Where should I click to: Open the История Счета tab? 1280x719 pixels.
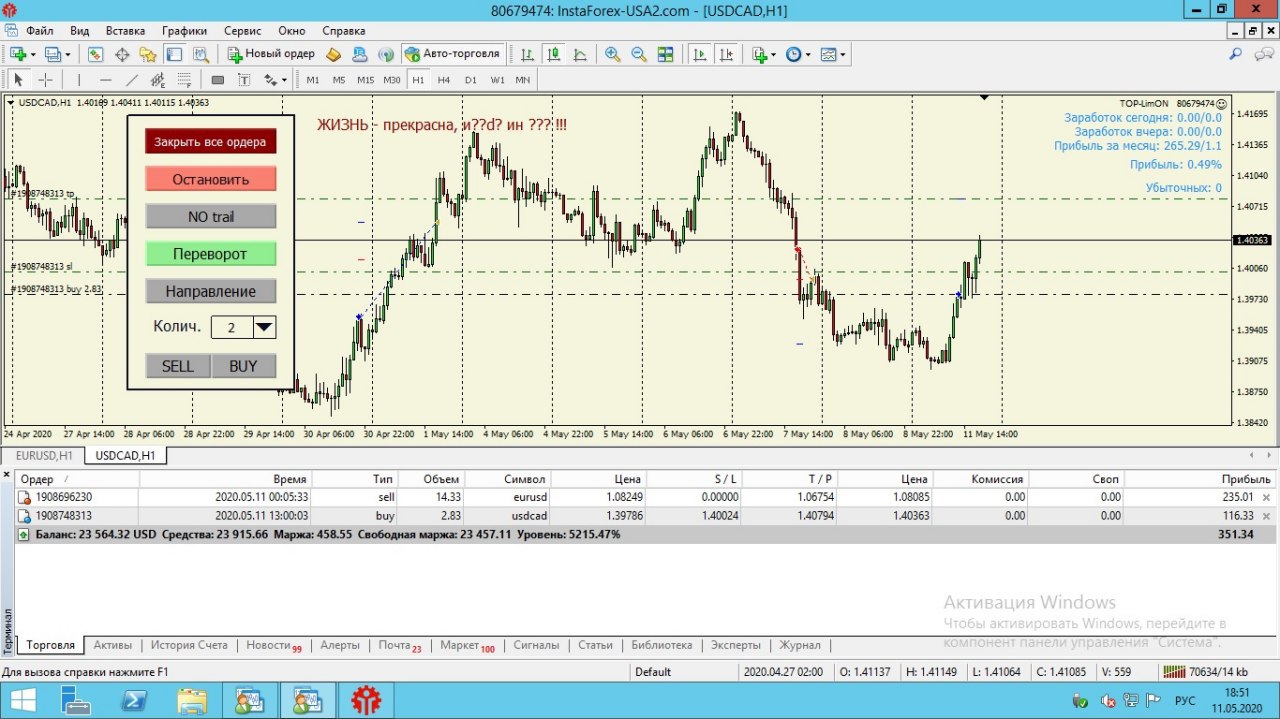click(x=189, y=646)
